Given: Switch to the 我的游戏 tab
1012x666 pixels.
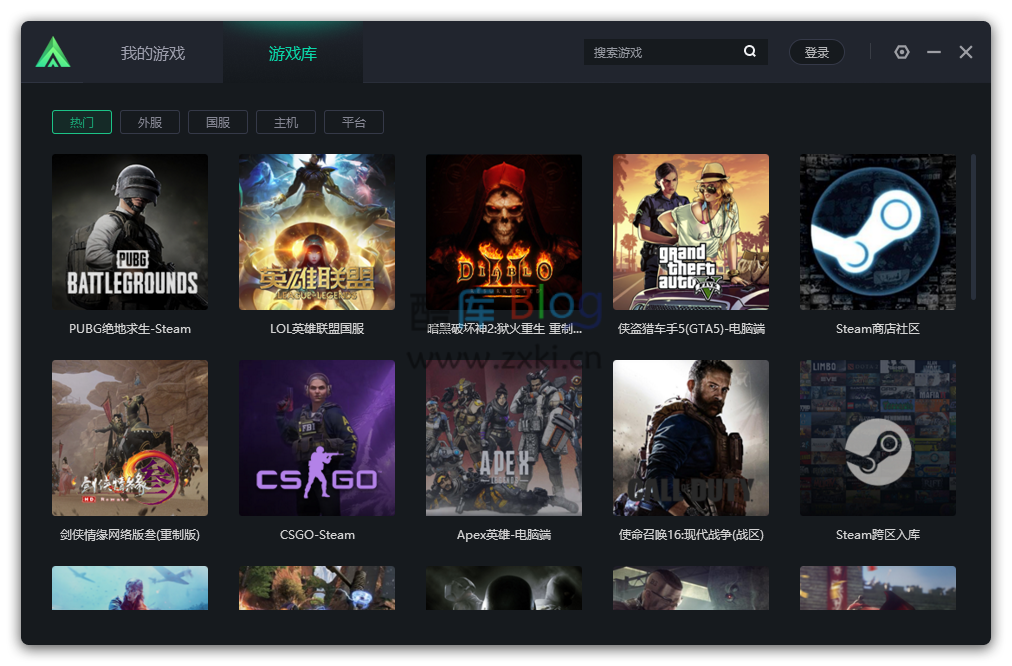Looking at the screenshot, I should (x=153, y=53).
